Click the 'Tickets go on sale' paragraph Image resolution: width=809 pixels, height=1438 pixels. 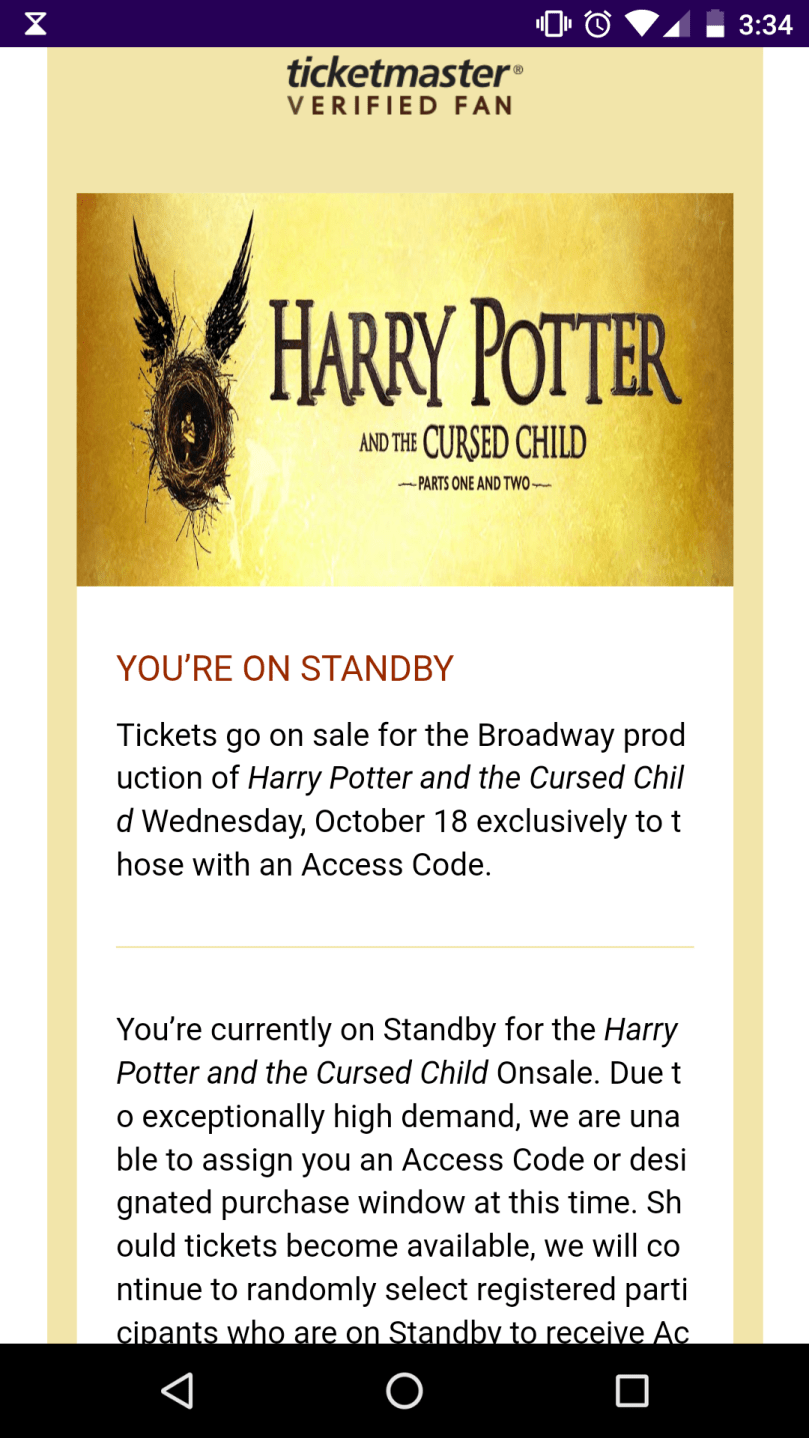[400, 799]
